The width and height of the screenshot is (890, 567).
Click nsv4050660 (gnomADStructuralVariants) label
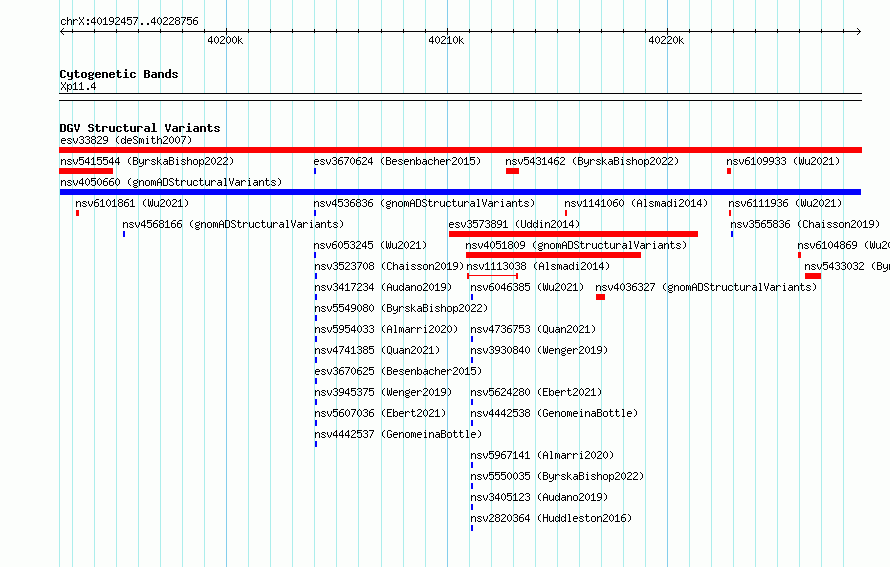[x=171, y=182]
